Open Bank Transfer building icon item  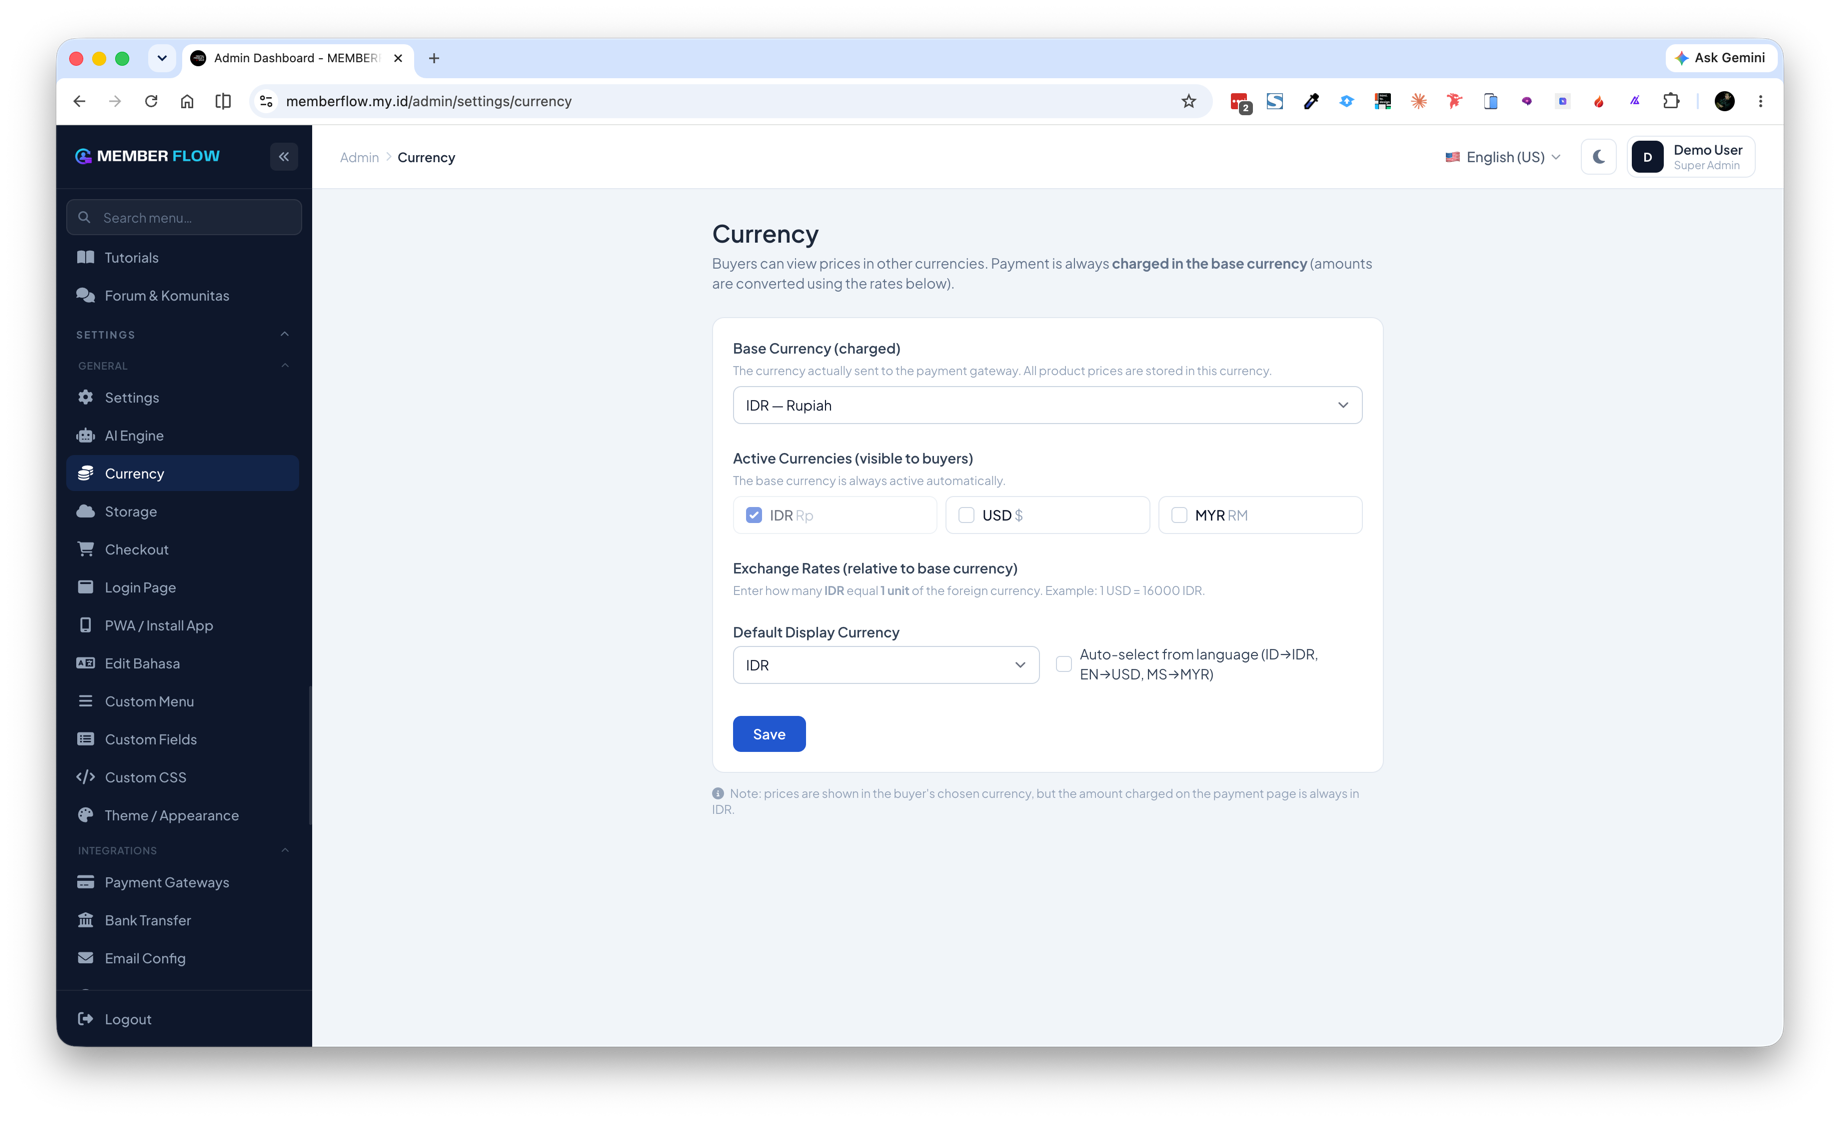click(183, 920)
